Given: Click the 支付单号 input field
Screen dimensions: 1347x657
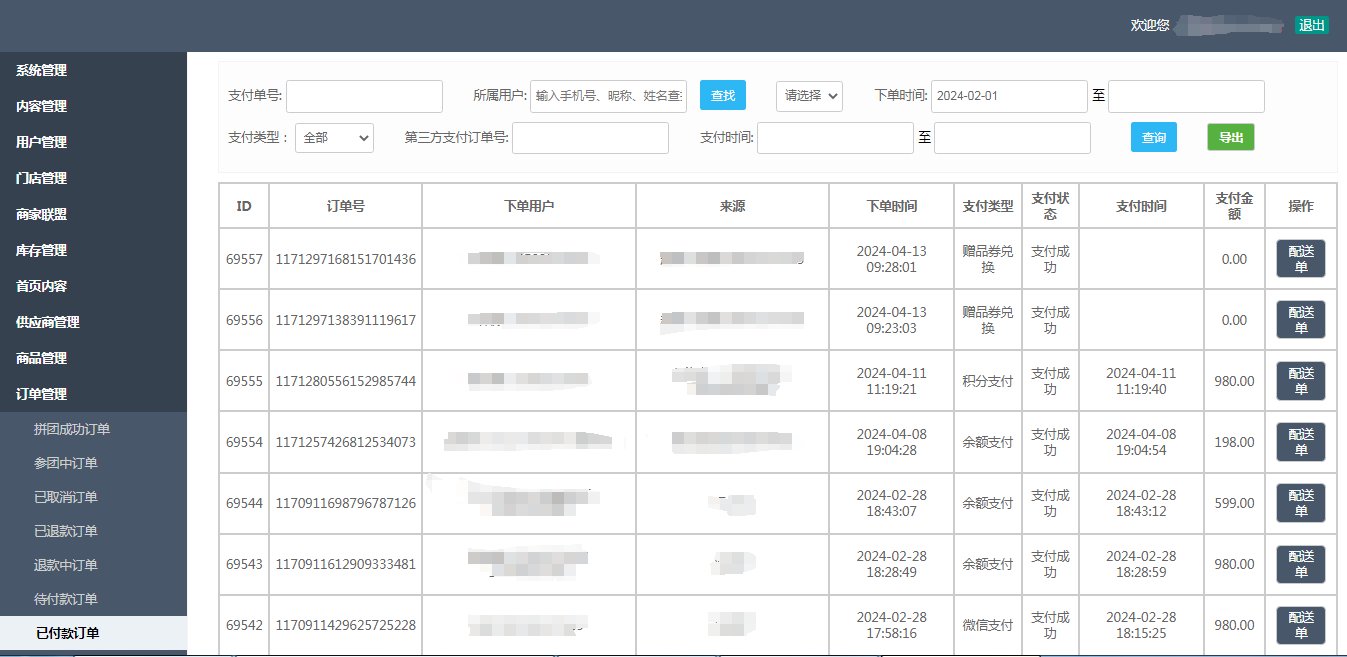Looking at the screenshot, I should (364, 96).
